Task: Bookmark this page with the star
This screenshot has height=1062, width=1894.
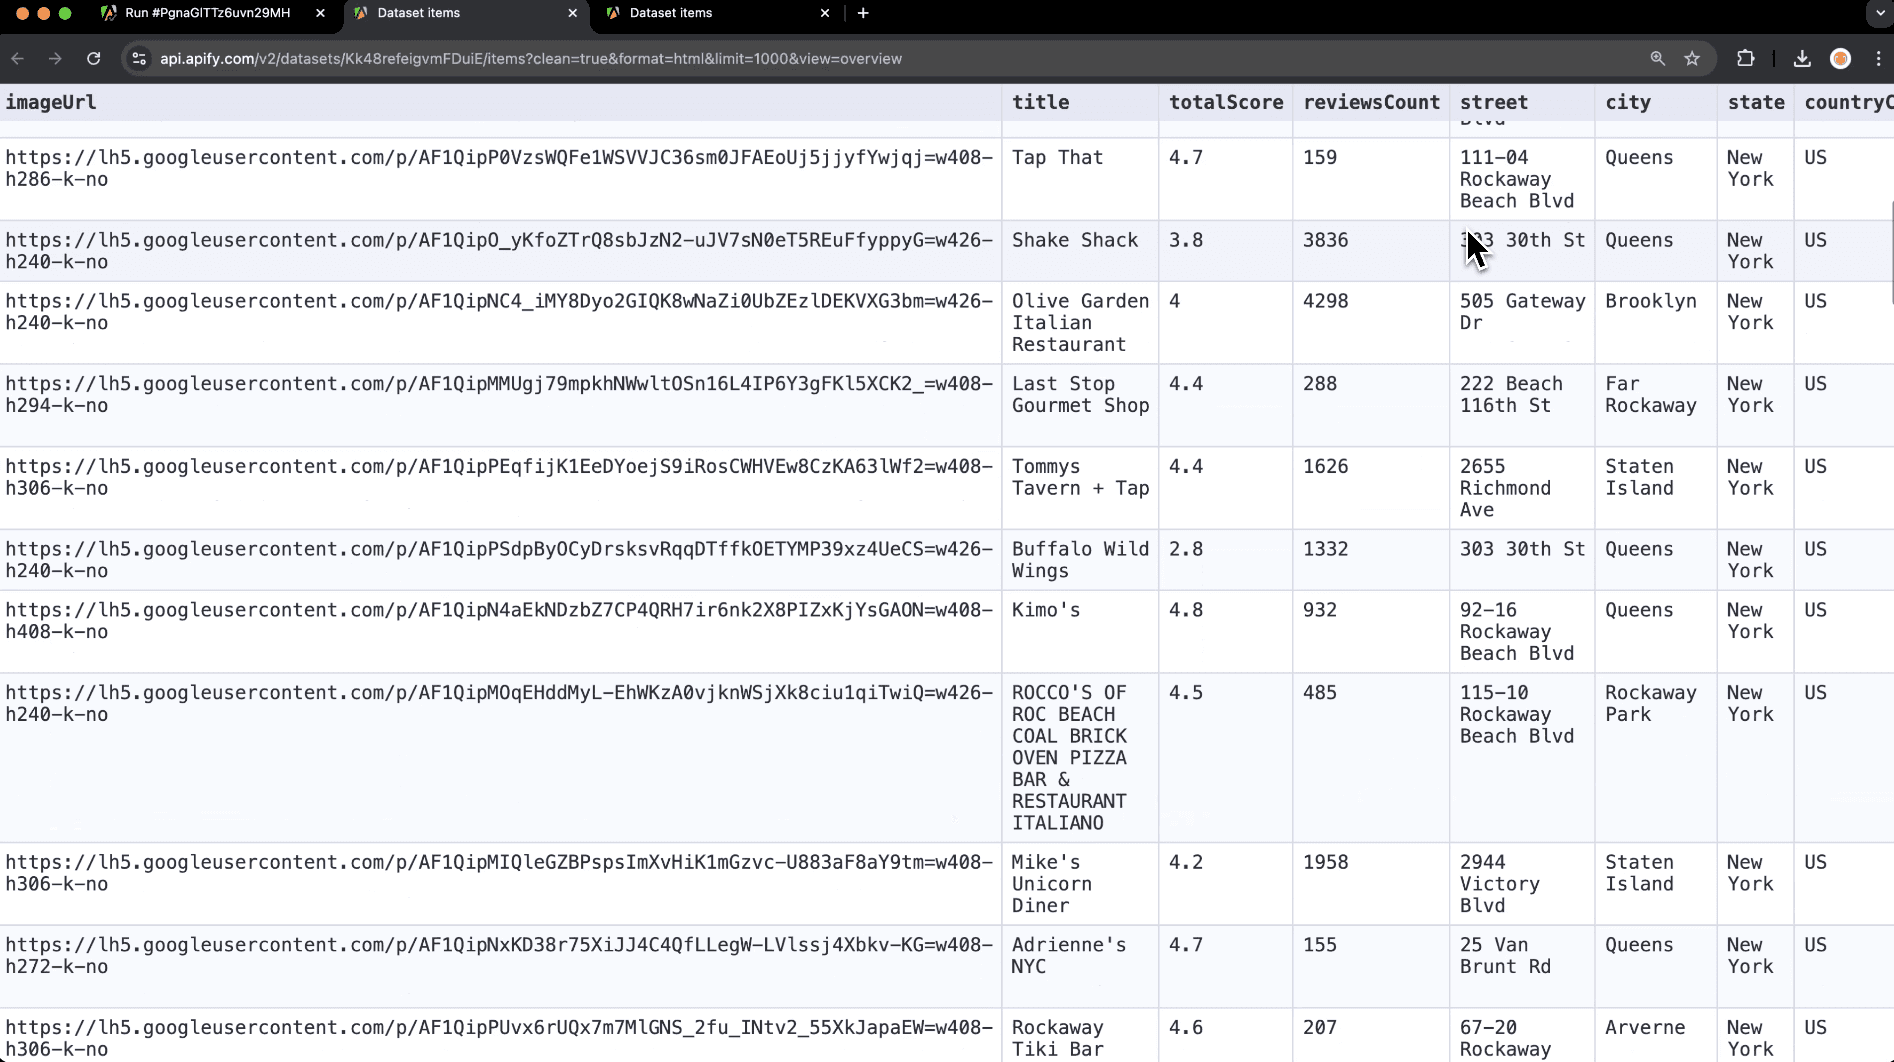Action: pos(1692,59)
